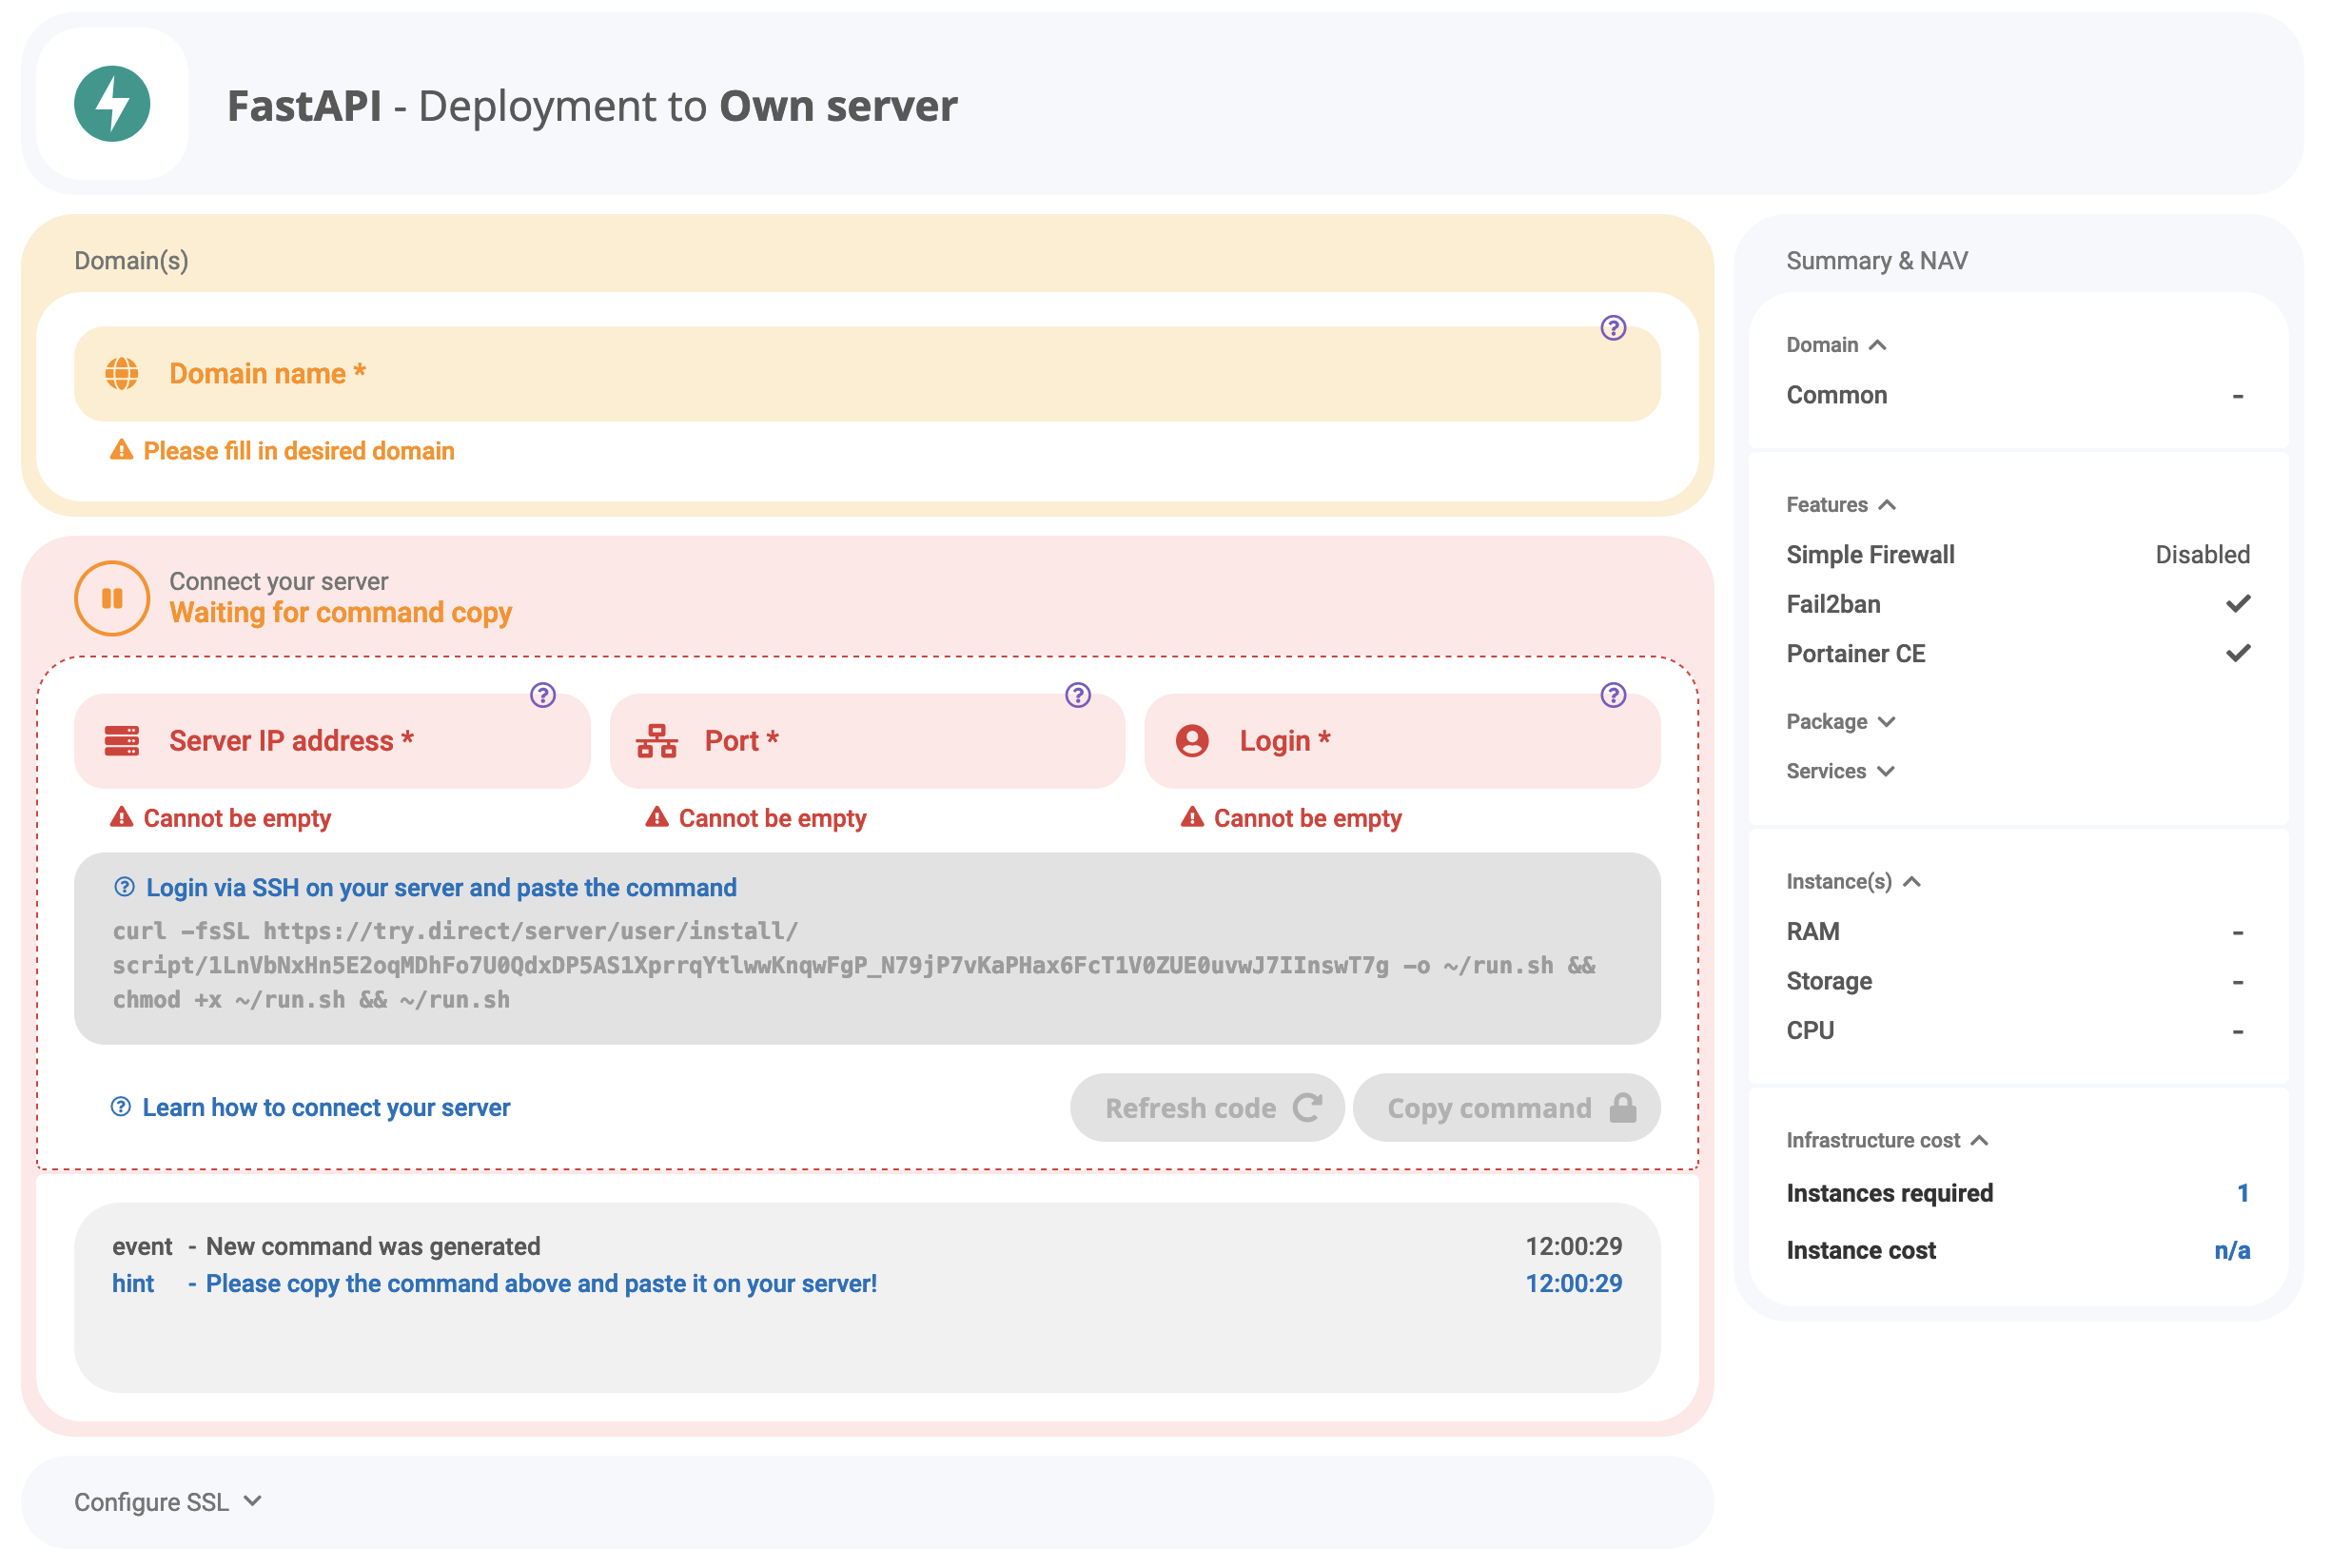Open help icon for Domain name field
Viewport: 2331px width, 1568px height.
click(x=1613, y=328)
